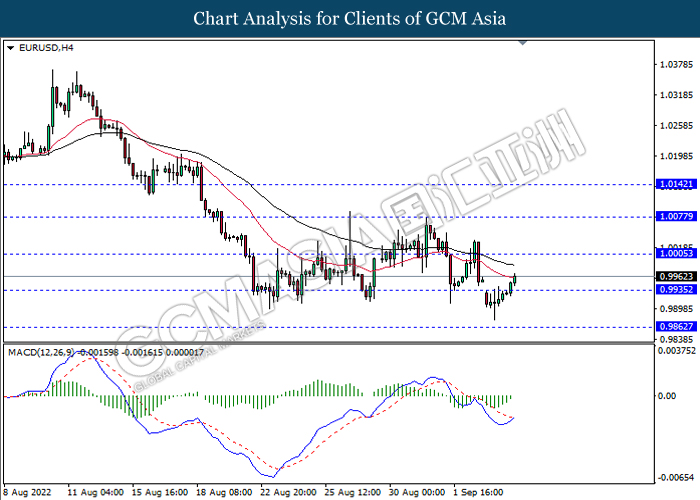700x500 pixels.
Task: Click the 15 Aug 16:00 time label
Action: [160, 492]
